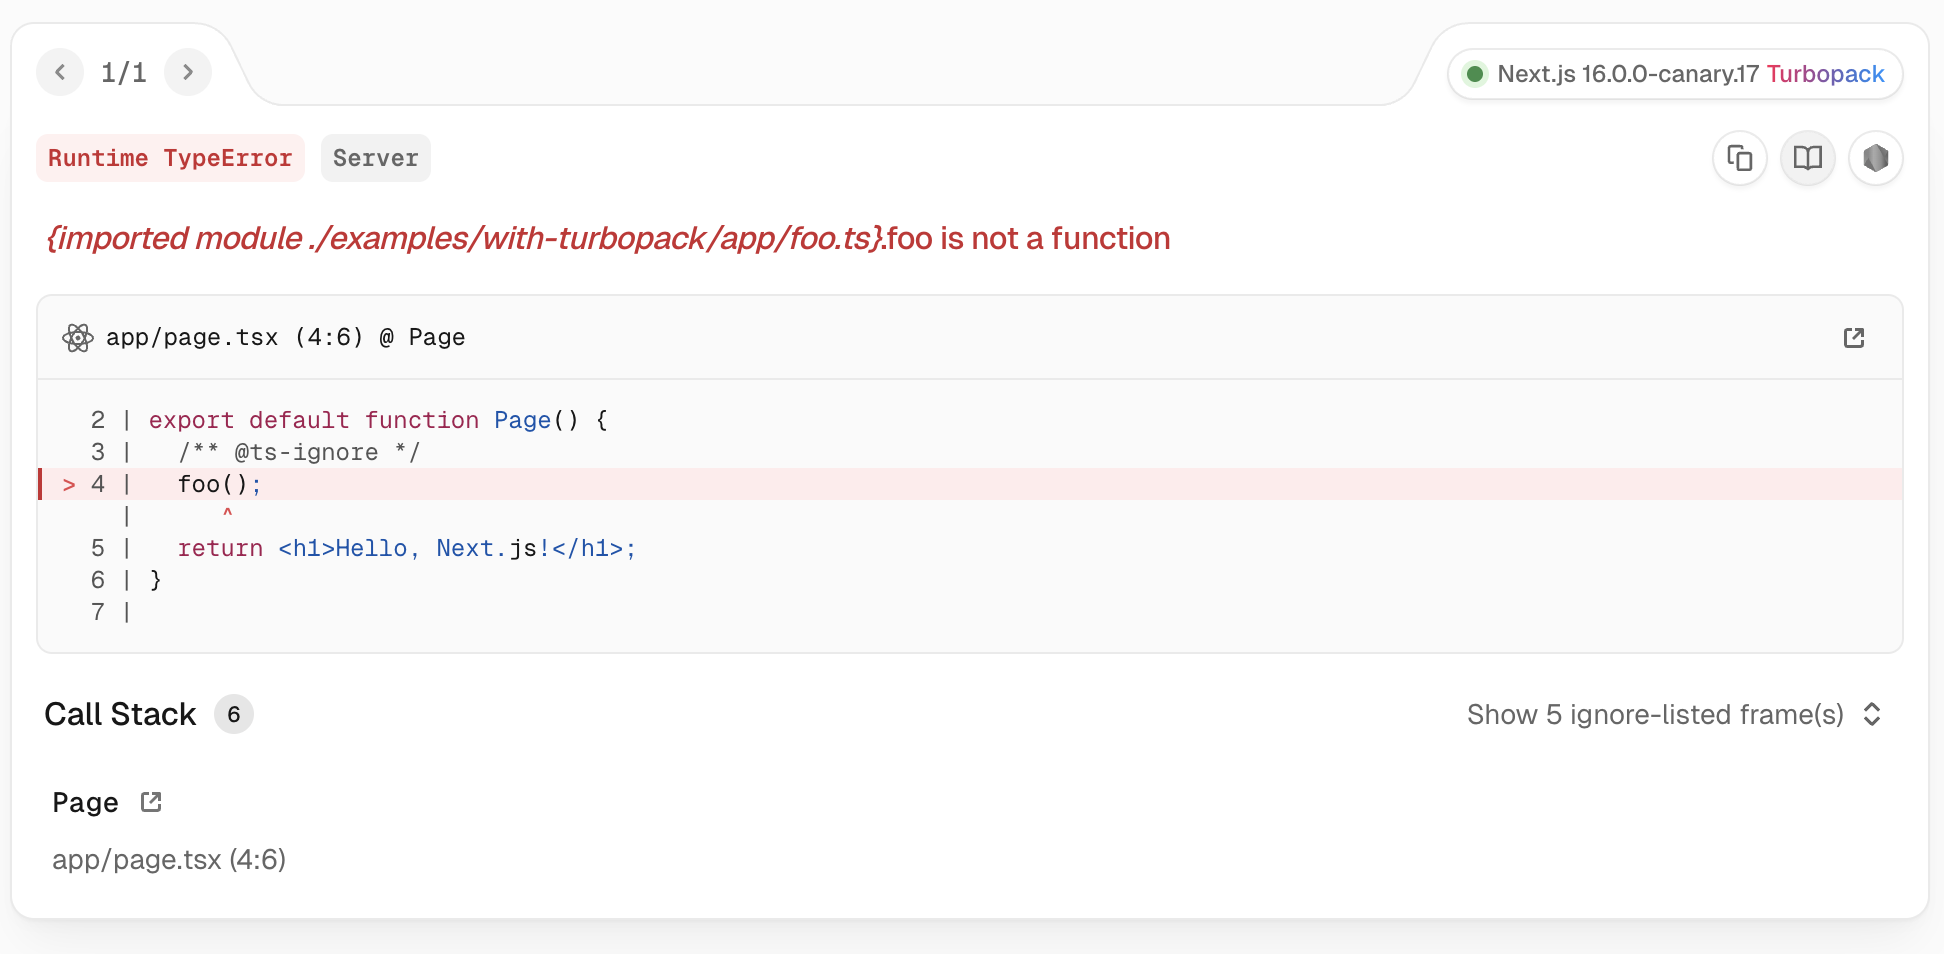Open code frame source in editor
Image resolution: width=1944 pixels, height=954 pixels.
click(1854, 338)
